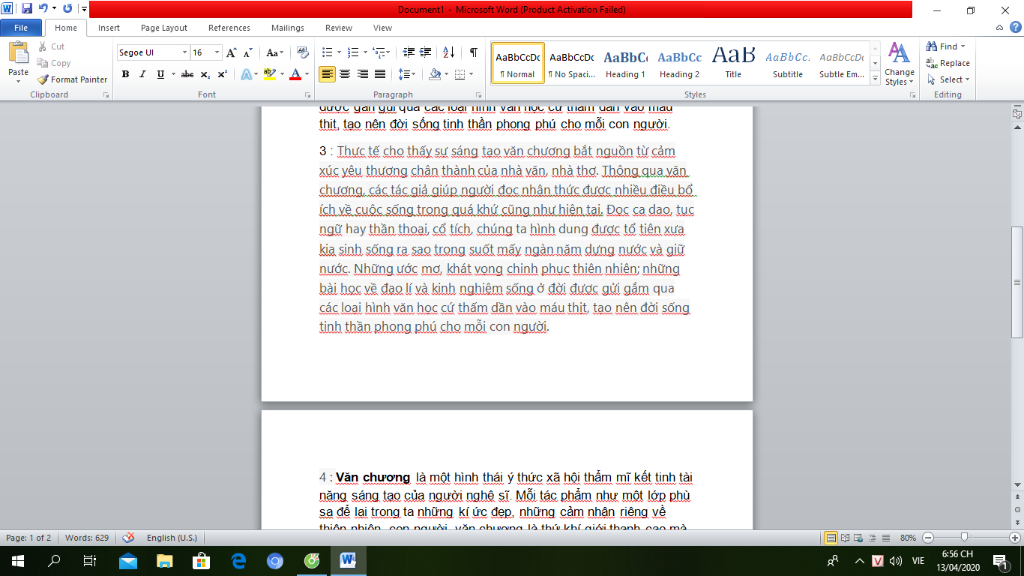Toggle Bold formatting

125,74
